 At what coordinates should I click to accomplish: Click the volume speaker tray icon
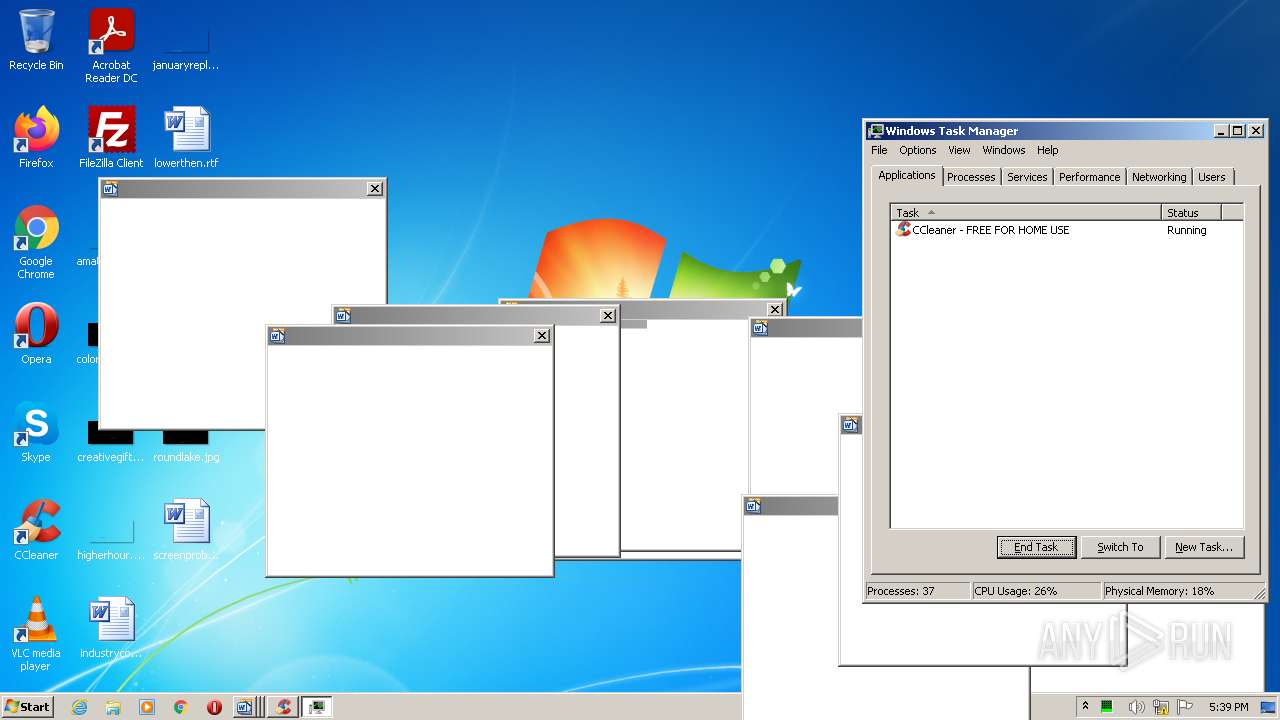coord(1136,707)
